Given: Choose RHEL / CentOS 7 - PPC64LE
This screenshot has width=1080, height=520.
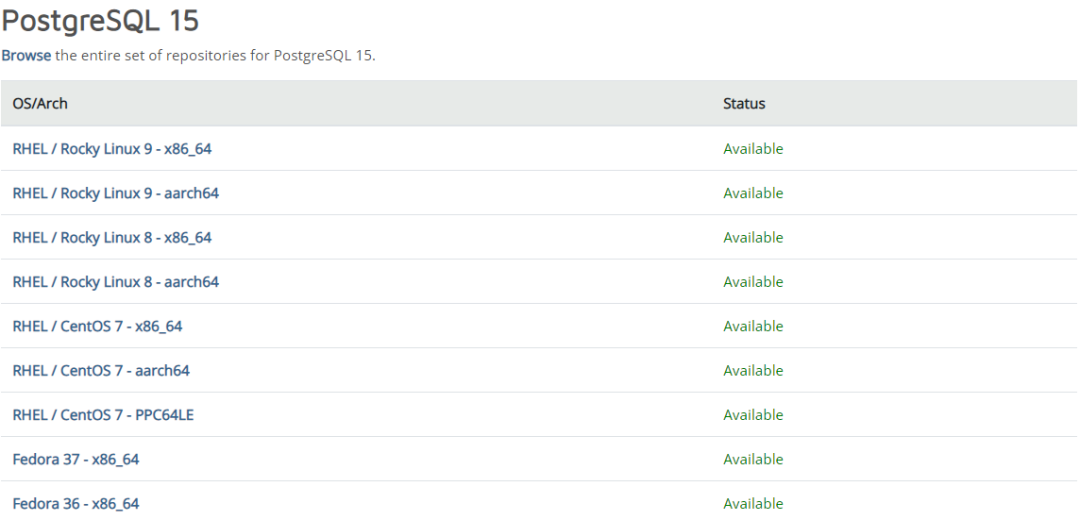Looking at the screenshot, I should coord(103,415).
